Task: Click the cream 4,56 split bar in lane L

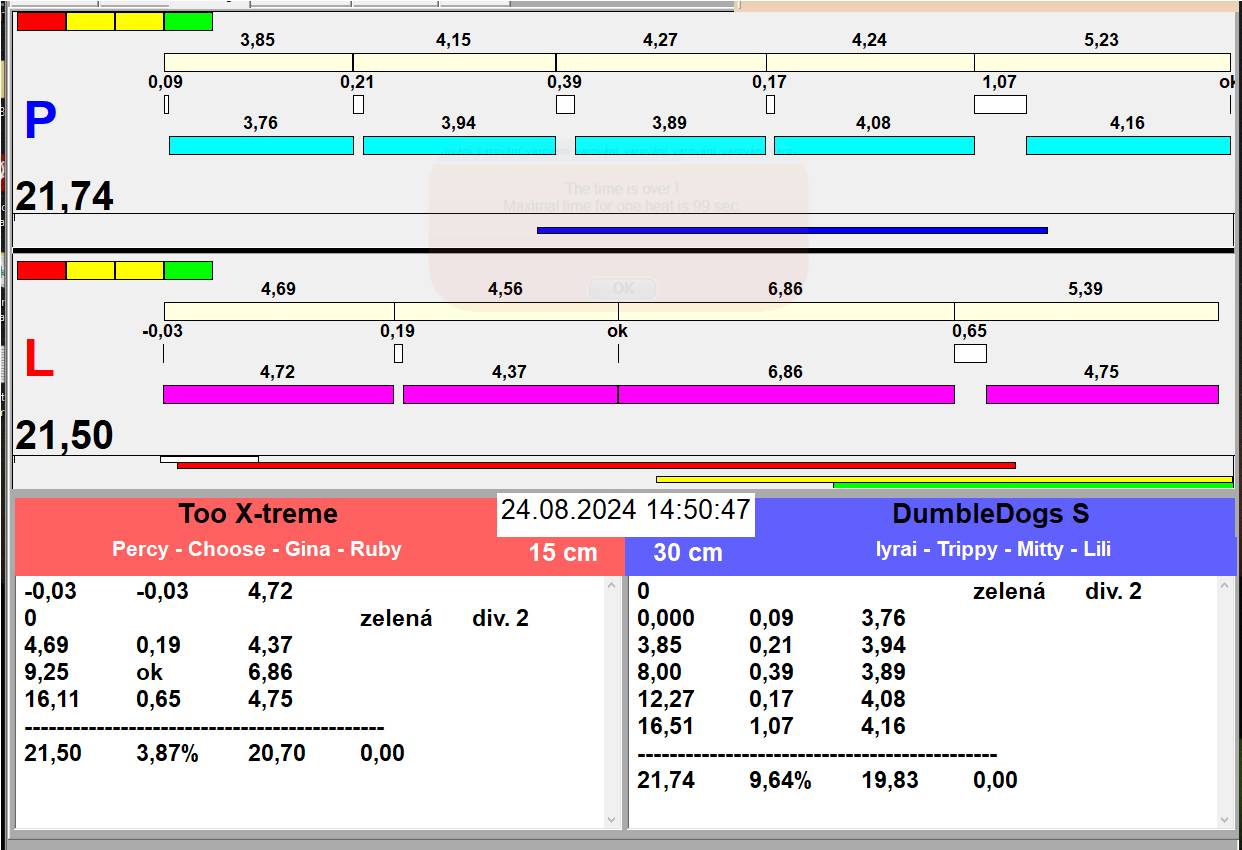Action: click(506, 311)
